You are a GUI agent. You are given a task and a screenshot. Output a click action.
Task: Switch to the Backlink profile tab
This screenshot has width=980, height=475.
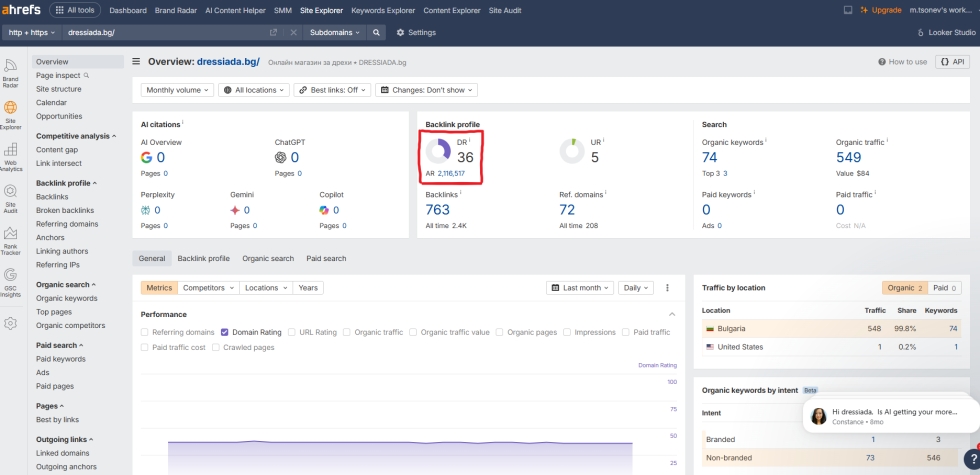coord(203,258)
